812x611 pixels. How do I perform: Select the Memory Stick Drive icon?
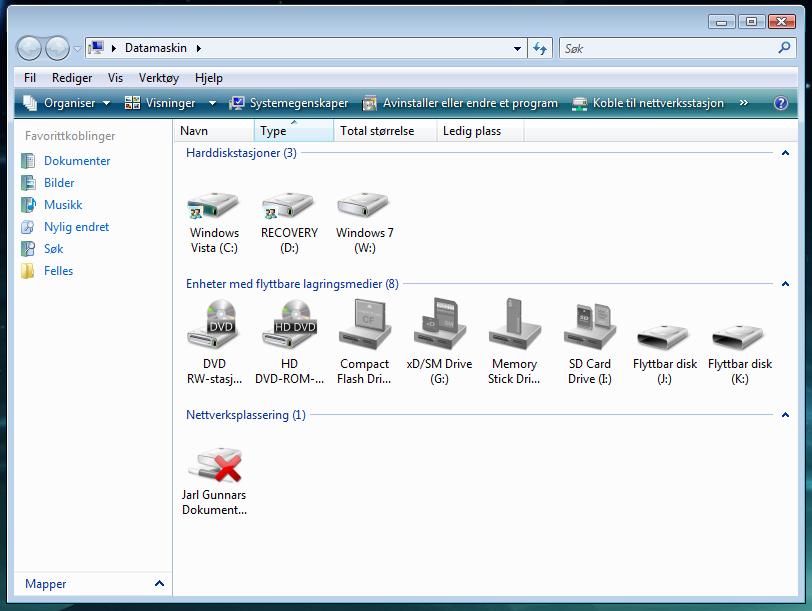point(514,325)
